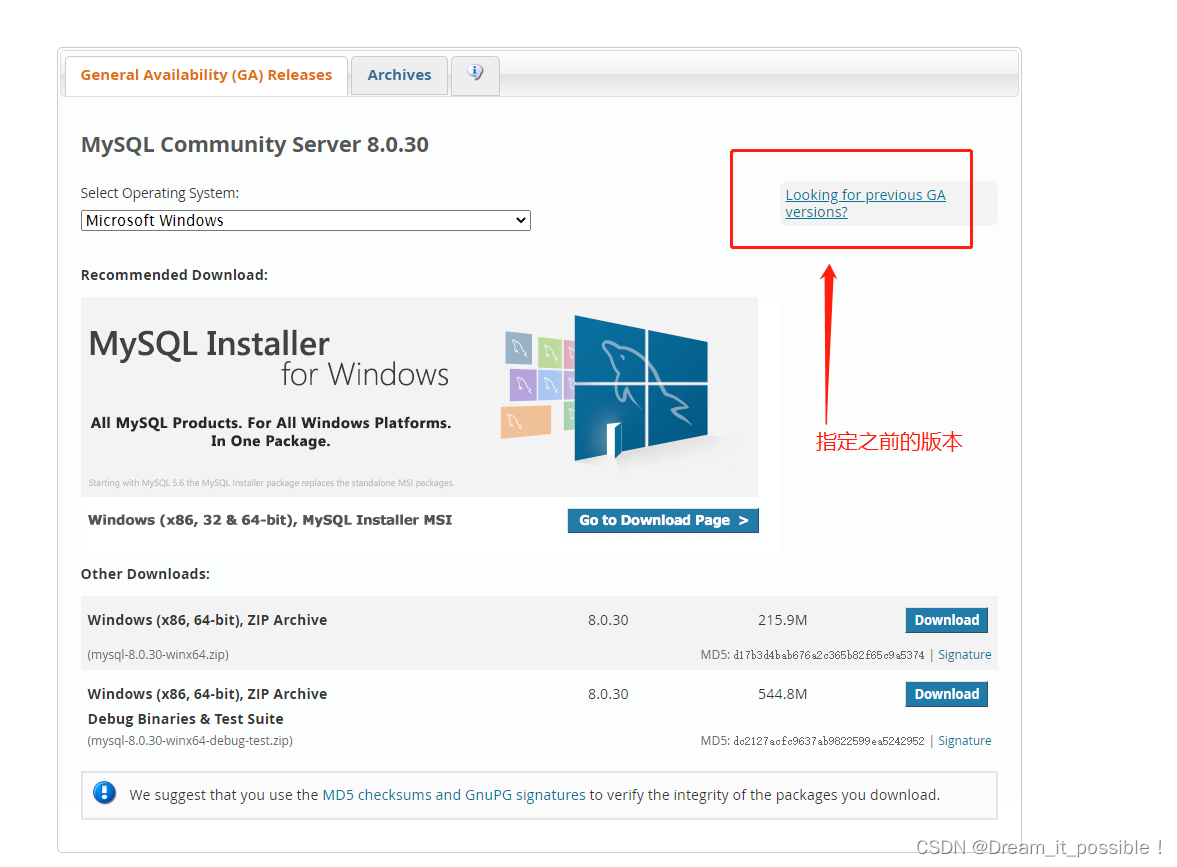Open the info icon tab
The image size is (1177, 867).
(x=475, y=74)
